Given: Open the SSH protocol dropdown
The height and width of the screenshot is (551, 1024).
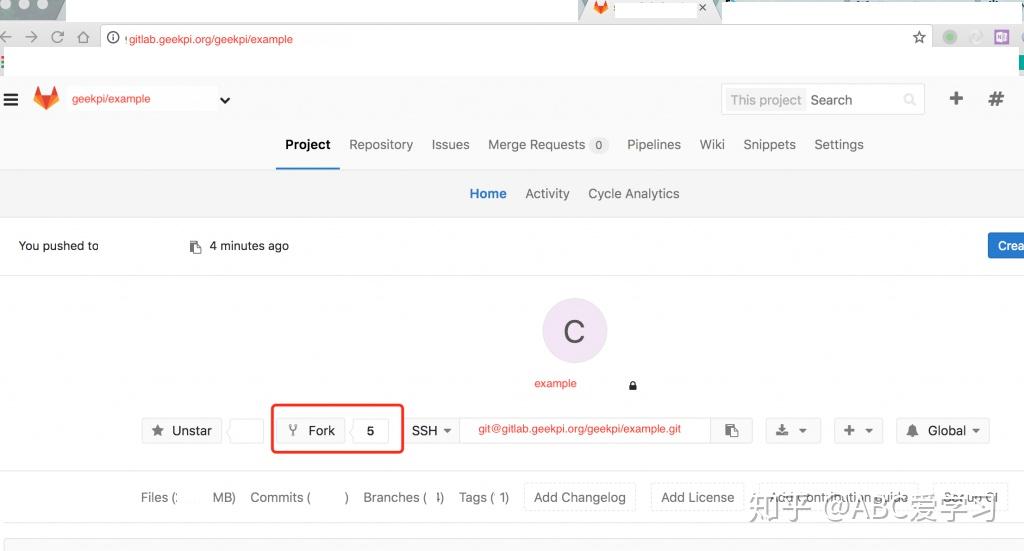Looking at the screenshot, I should 431,431.
